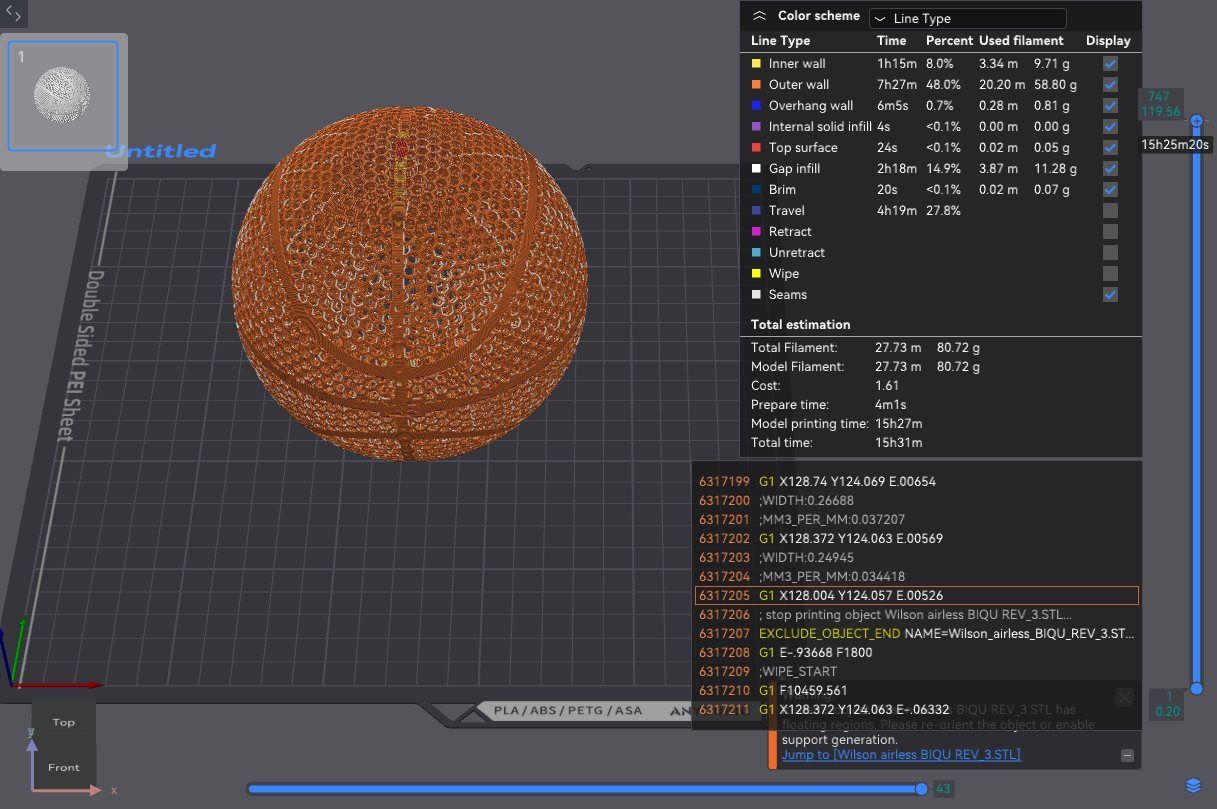Click the Cost value 1.61
Image resolution: width=1217 pixels, height=809 pixels.
(887, 385)
